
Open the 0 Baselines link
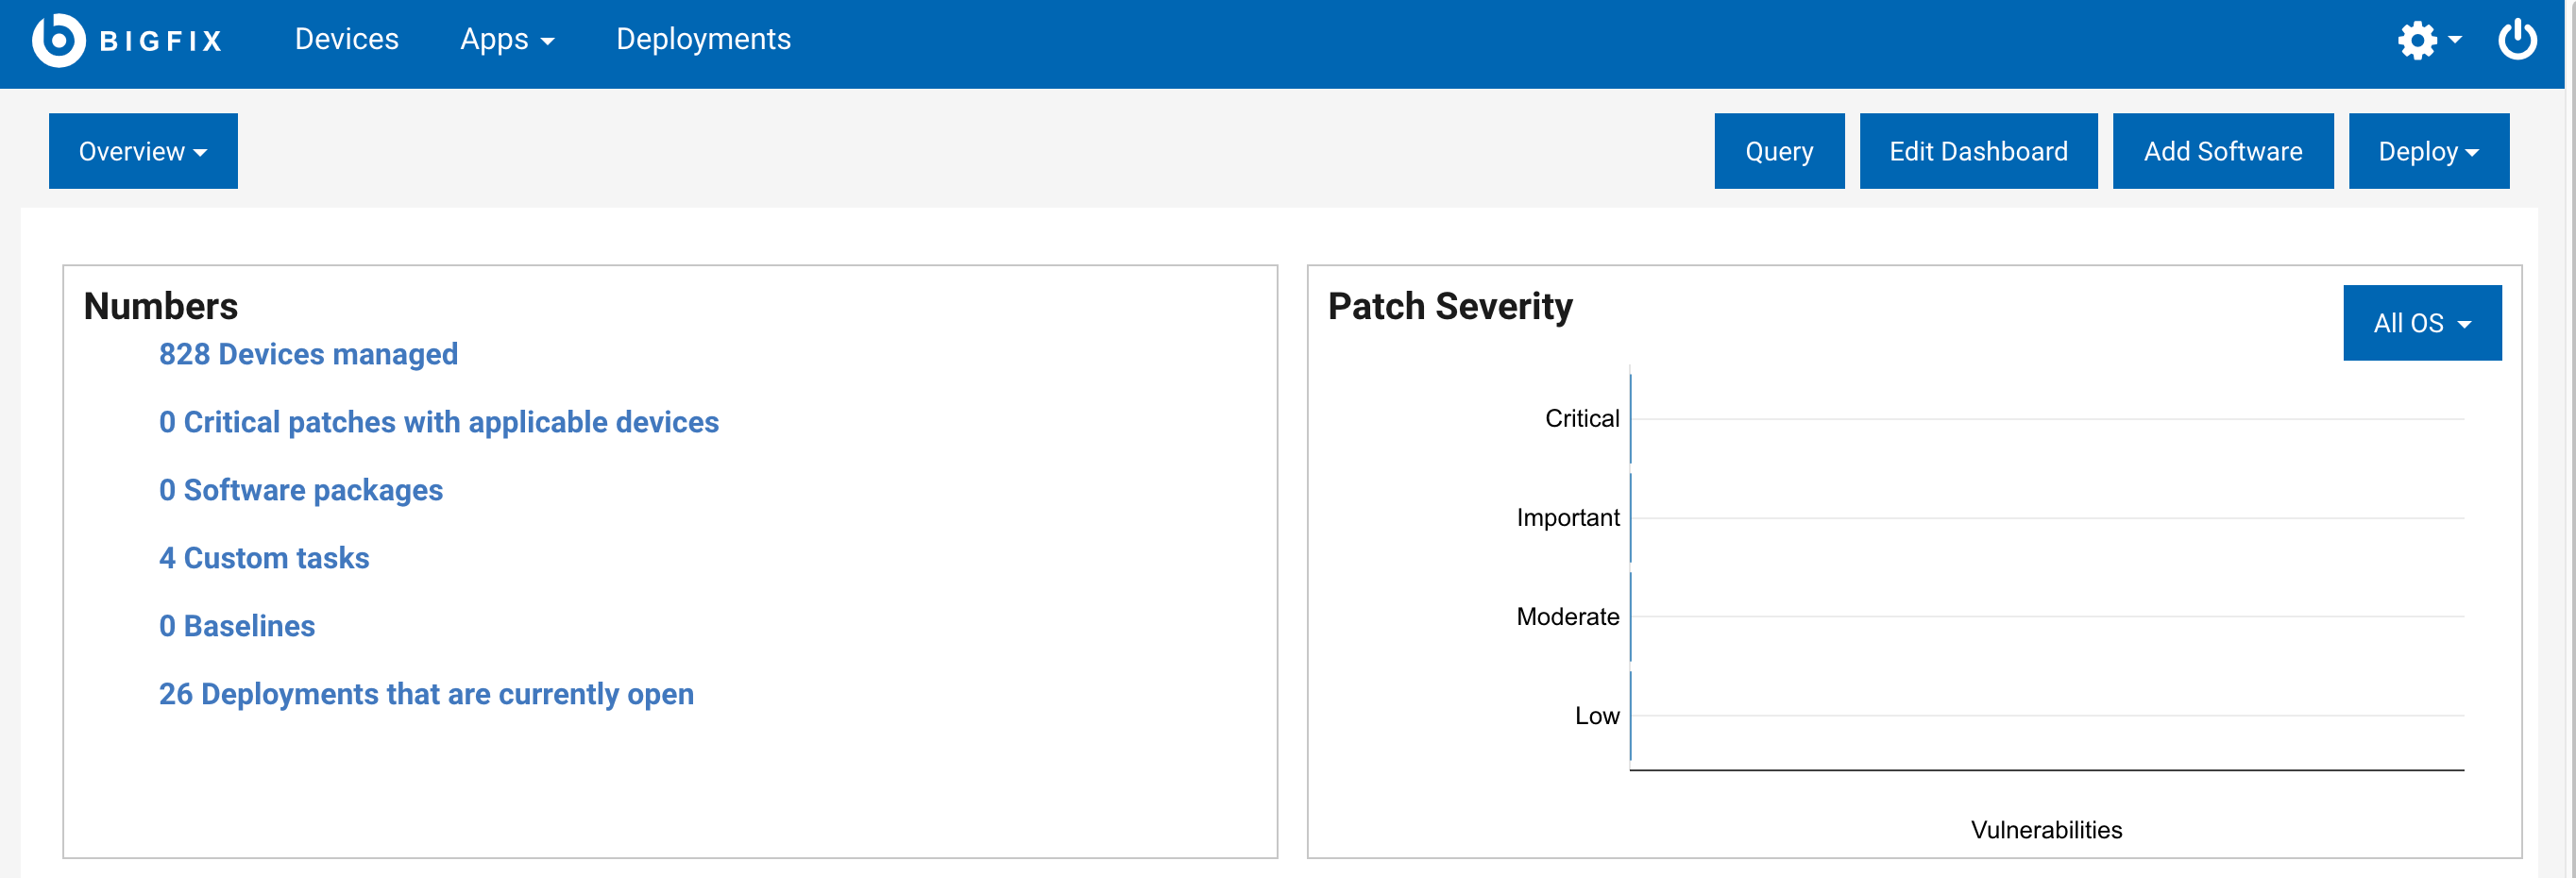point(236,626)
